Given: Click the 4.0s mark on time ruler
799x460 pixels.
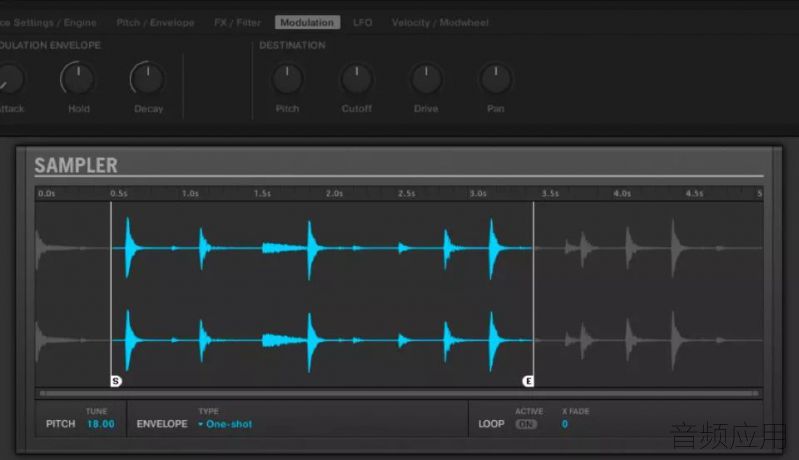Looking at the screenshot, I should (622, 194).
